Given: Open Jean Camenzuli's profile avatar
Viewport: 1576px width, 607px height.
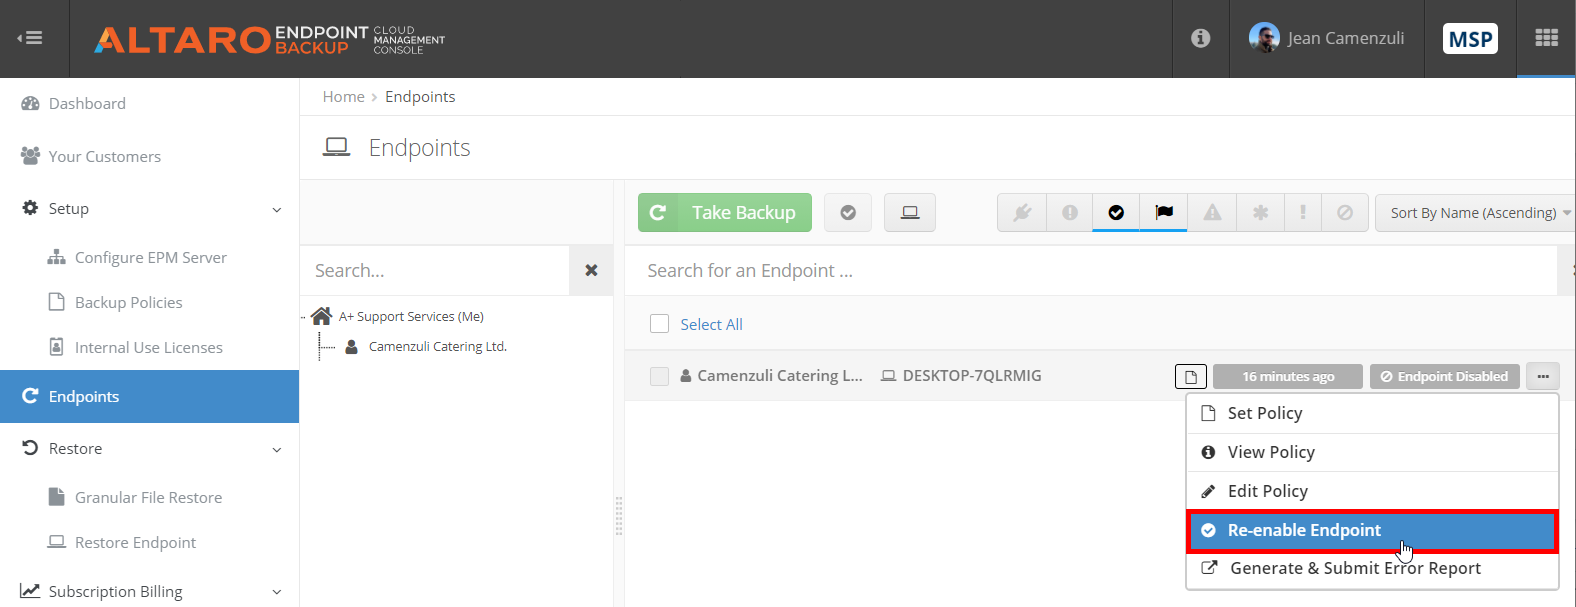Looking at the screenshot, I should 1264,38.
